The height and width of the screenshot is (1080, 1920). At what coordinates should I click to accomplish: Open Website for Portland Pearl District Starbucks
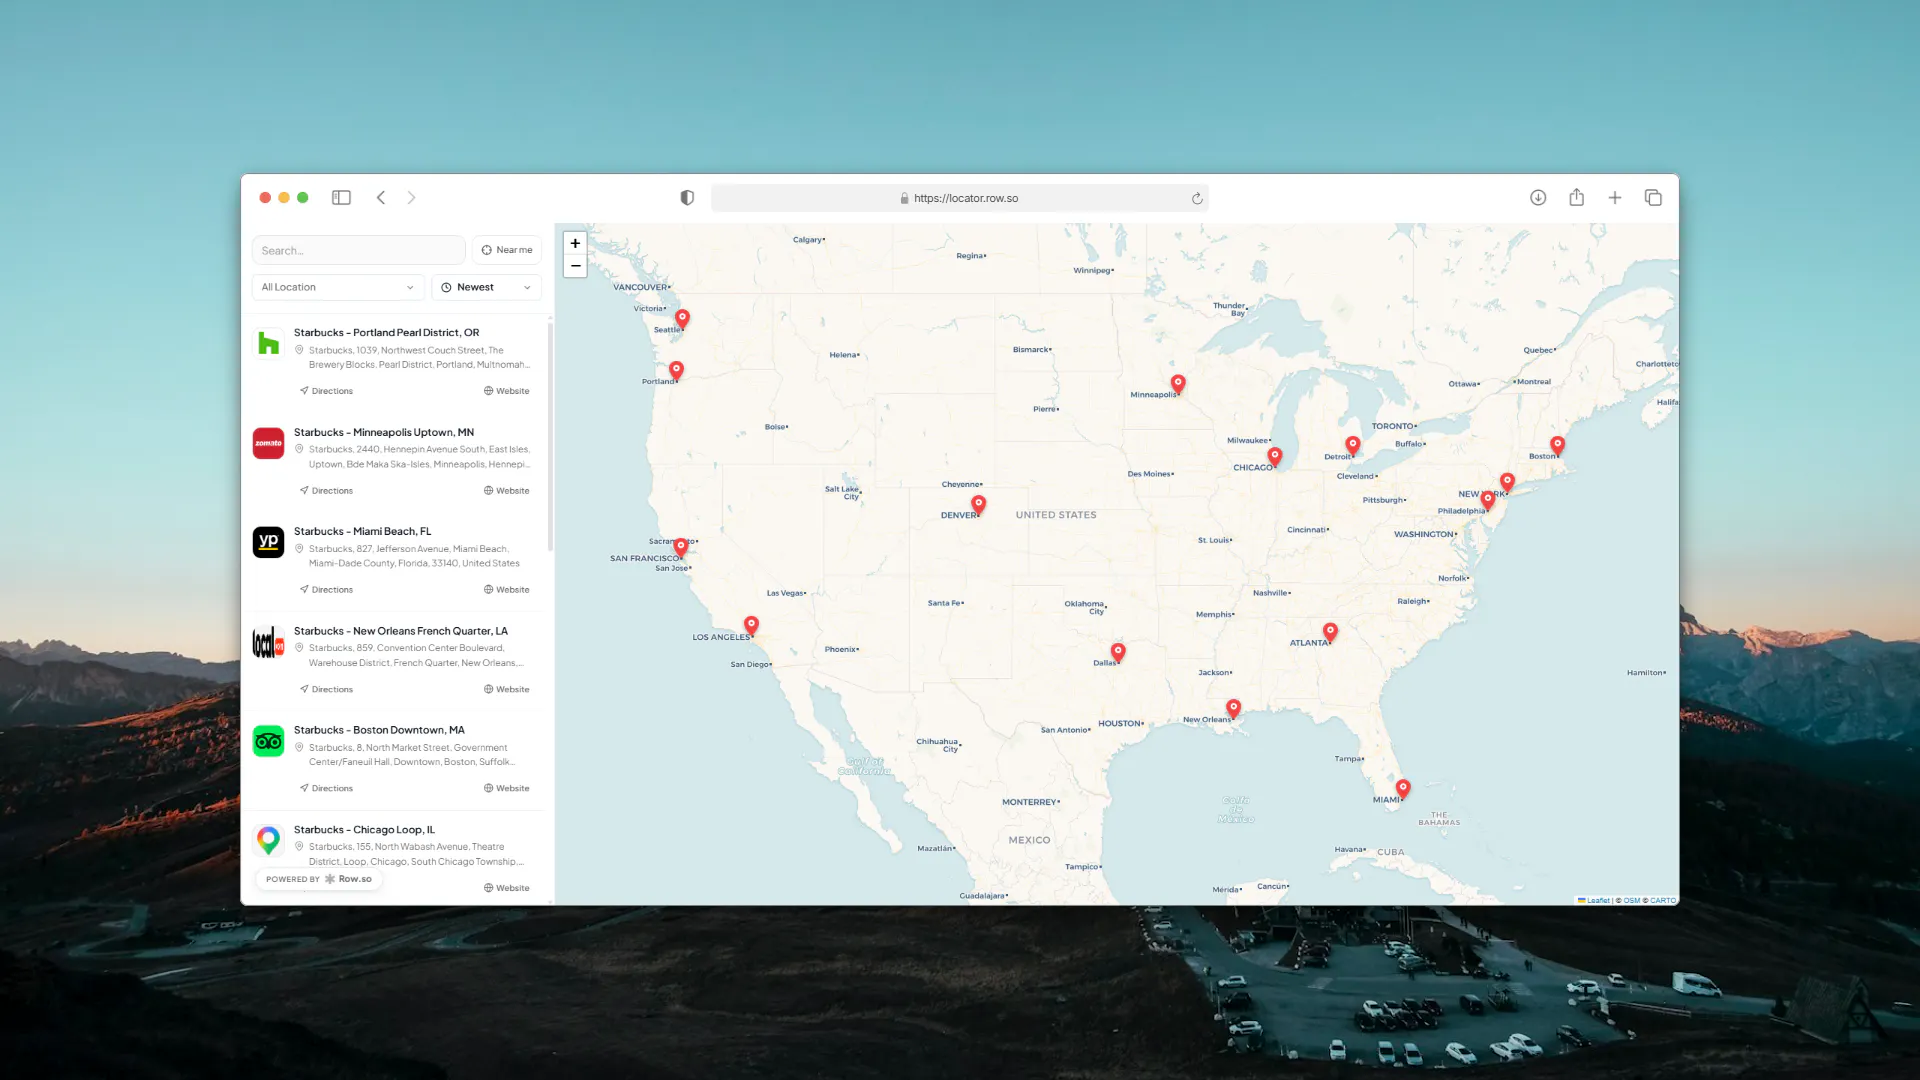point(507,391)
